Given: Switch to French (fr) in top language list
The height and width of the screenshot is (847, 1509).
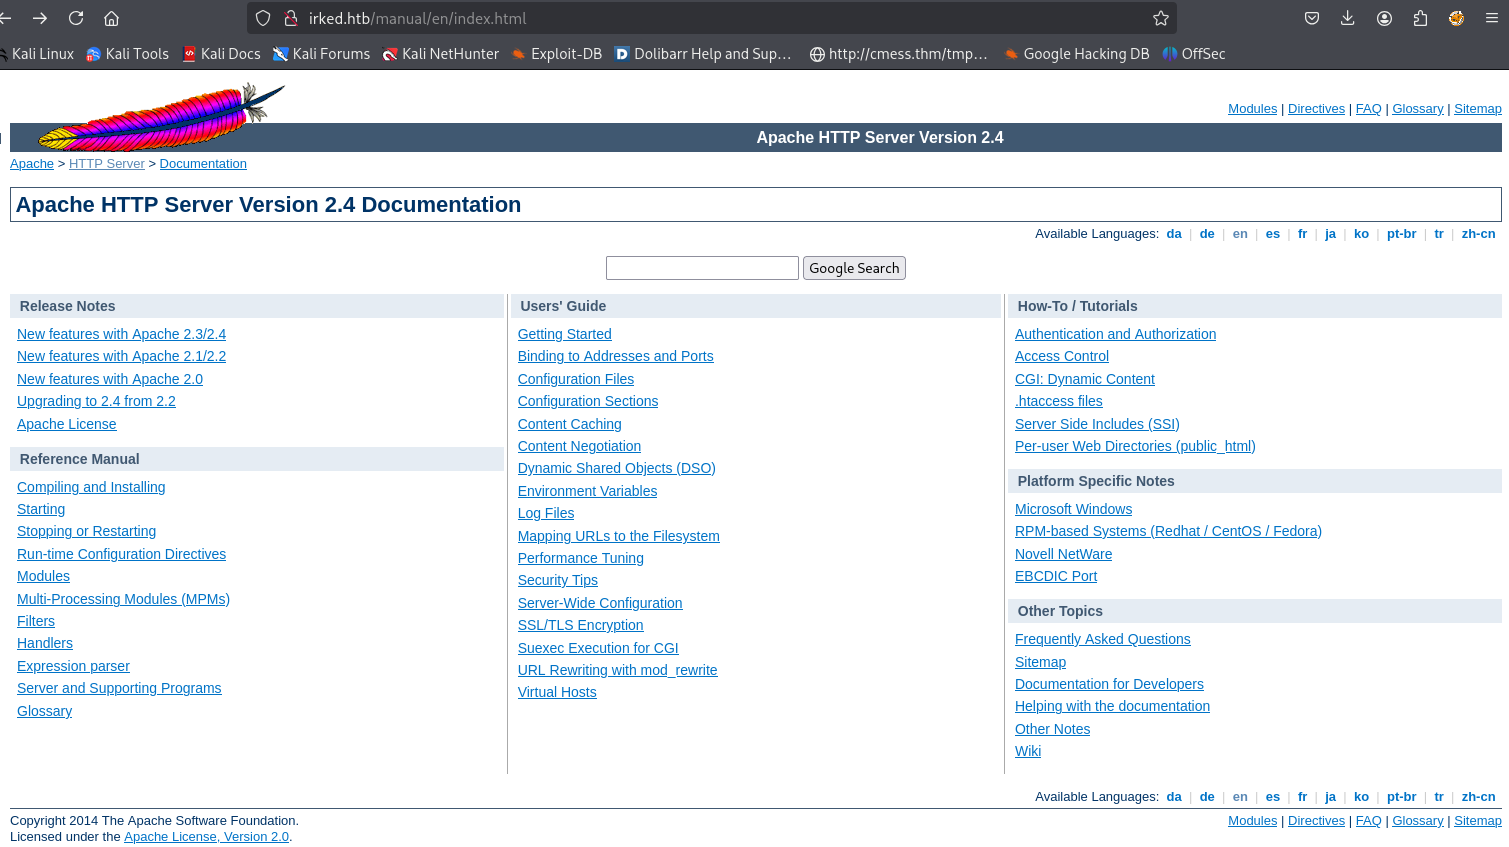Looking at the screenshot, I should (x=1302, y=234).
